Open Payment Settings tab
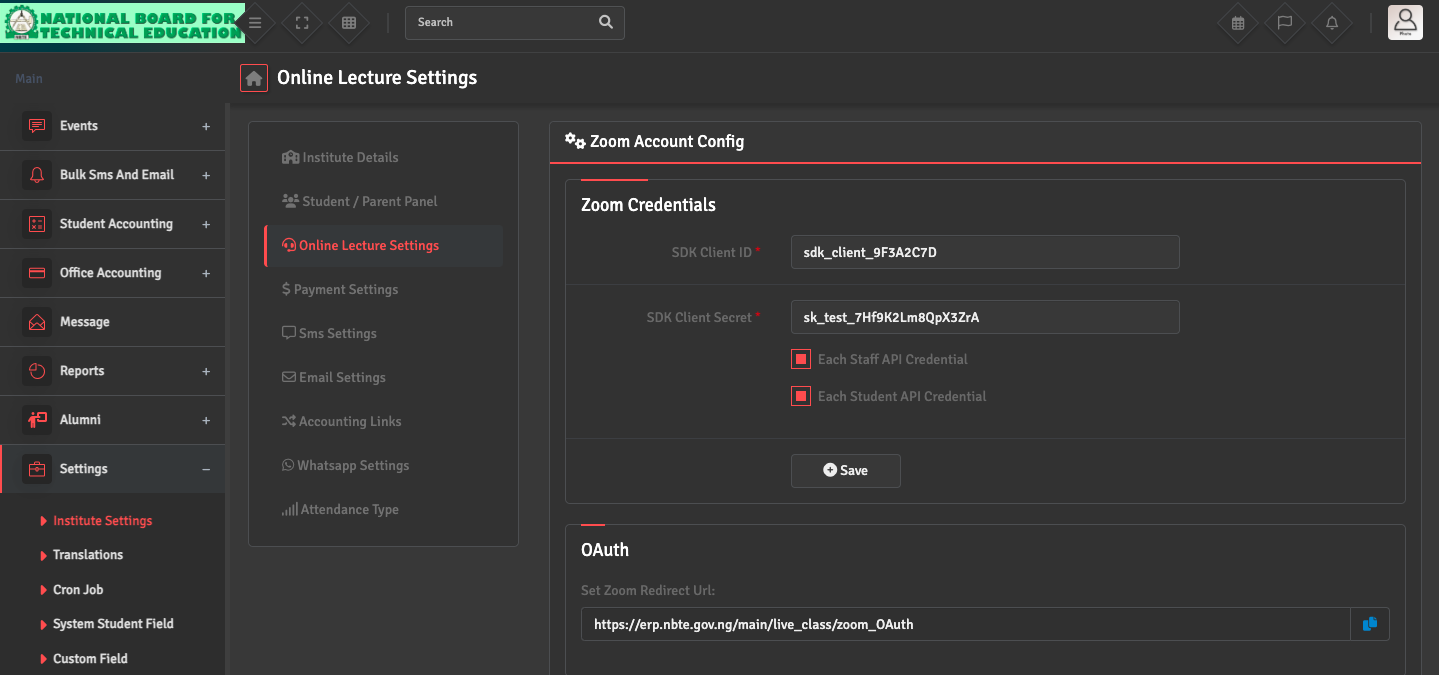The image size is (1439, 675). click(345, 289)
